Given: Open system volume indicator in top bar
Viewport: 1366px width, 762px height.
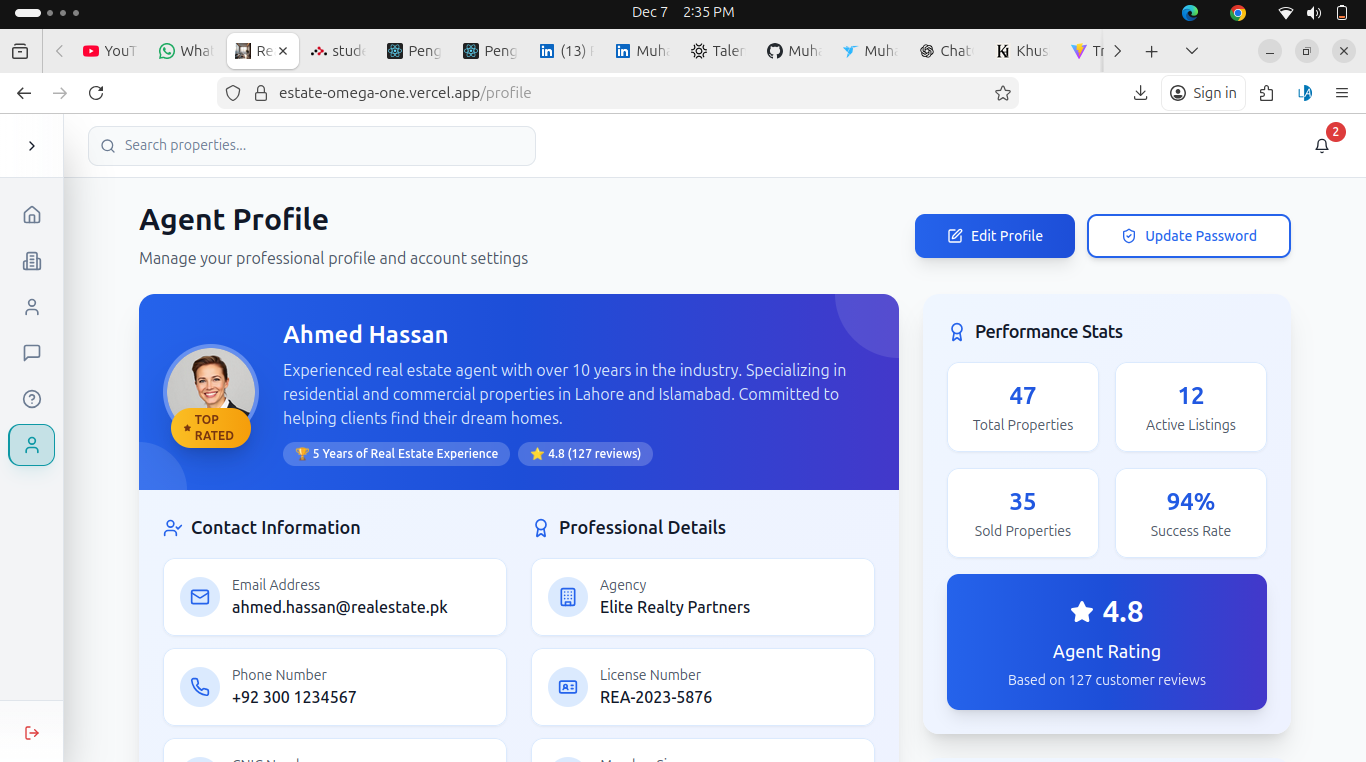Looking at the screenshot, I should 1313,13.
